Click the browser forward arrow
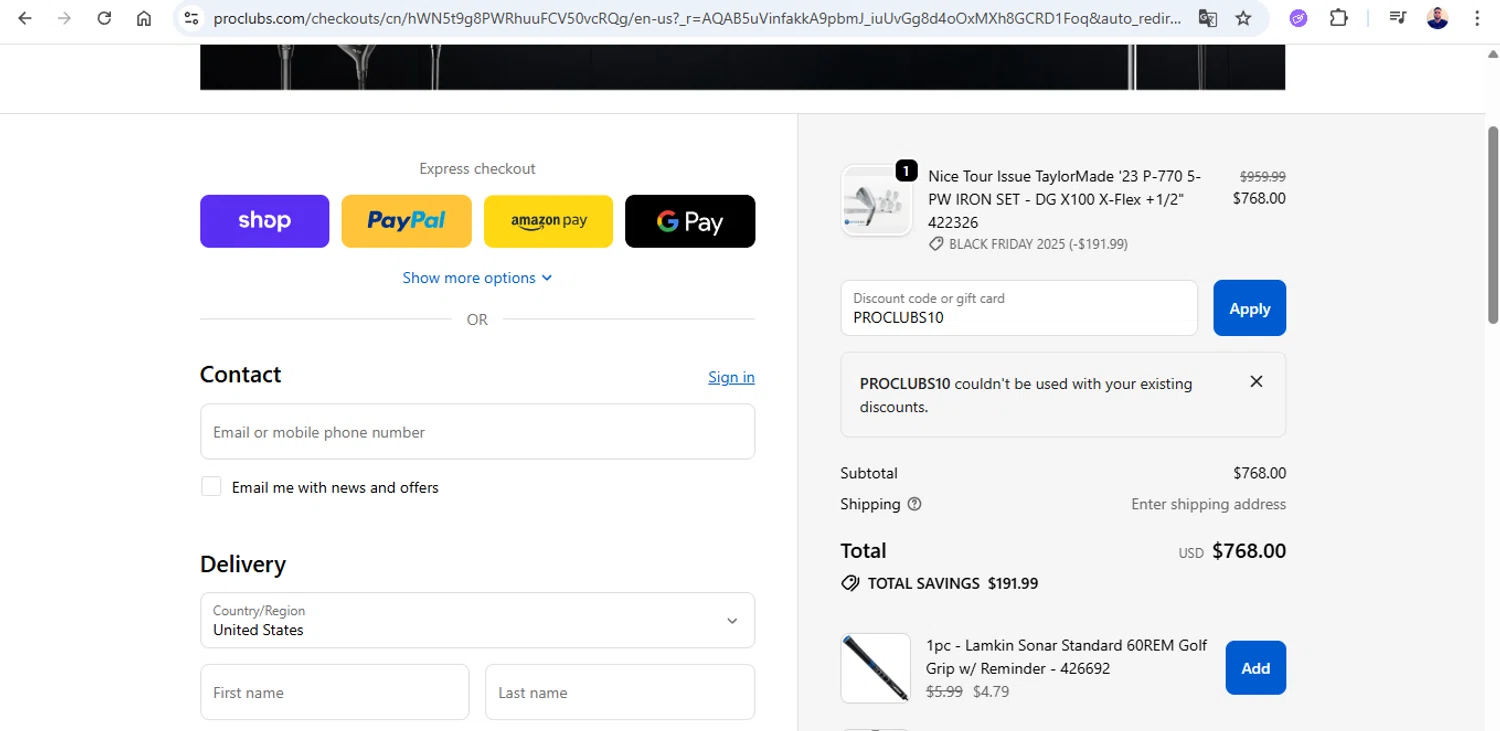 coord(65,18)
